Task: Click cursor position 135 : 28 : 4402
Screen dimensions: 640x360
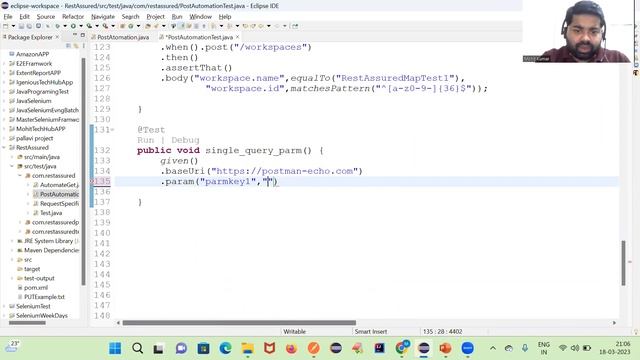Action: click(x=442, y=331)
